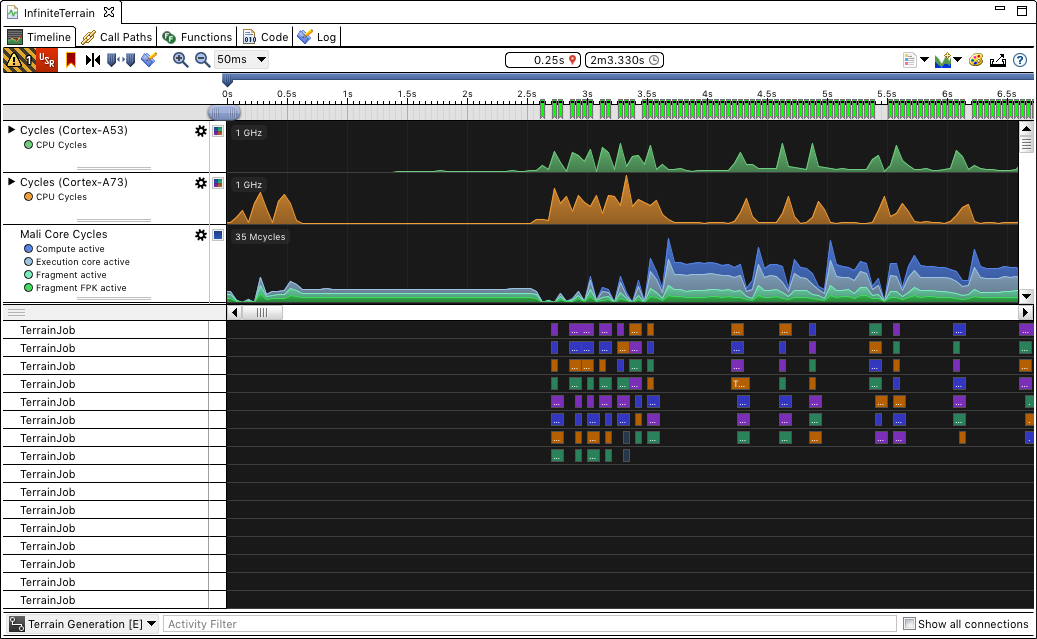Click the Mali Core Cycles chart title
This screenshot has width=1037, height=639.
63,234
